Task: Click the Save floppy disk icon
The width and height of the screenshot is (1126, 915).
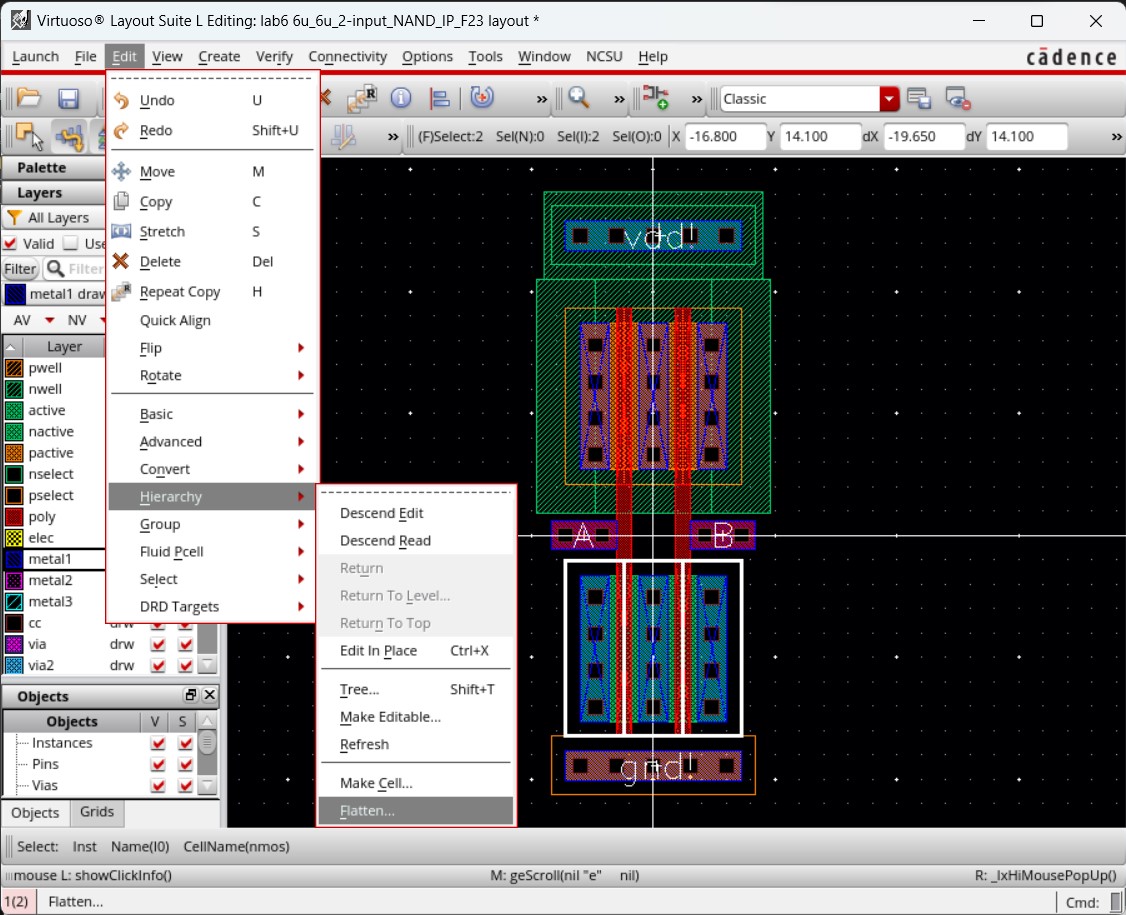Action: (68, 98)
